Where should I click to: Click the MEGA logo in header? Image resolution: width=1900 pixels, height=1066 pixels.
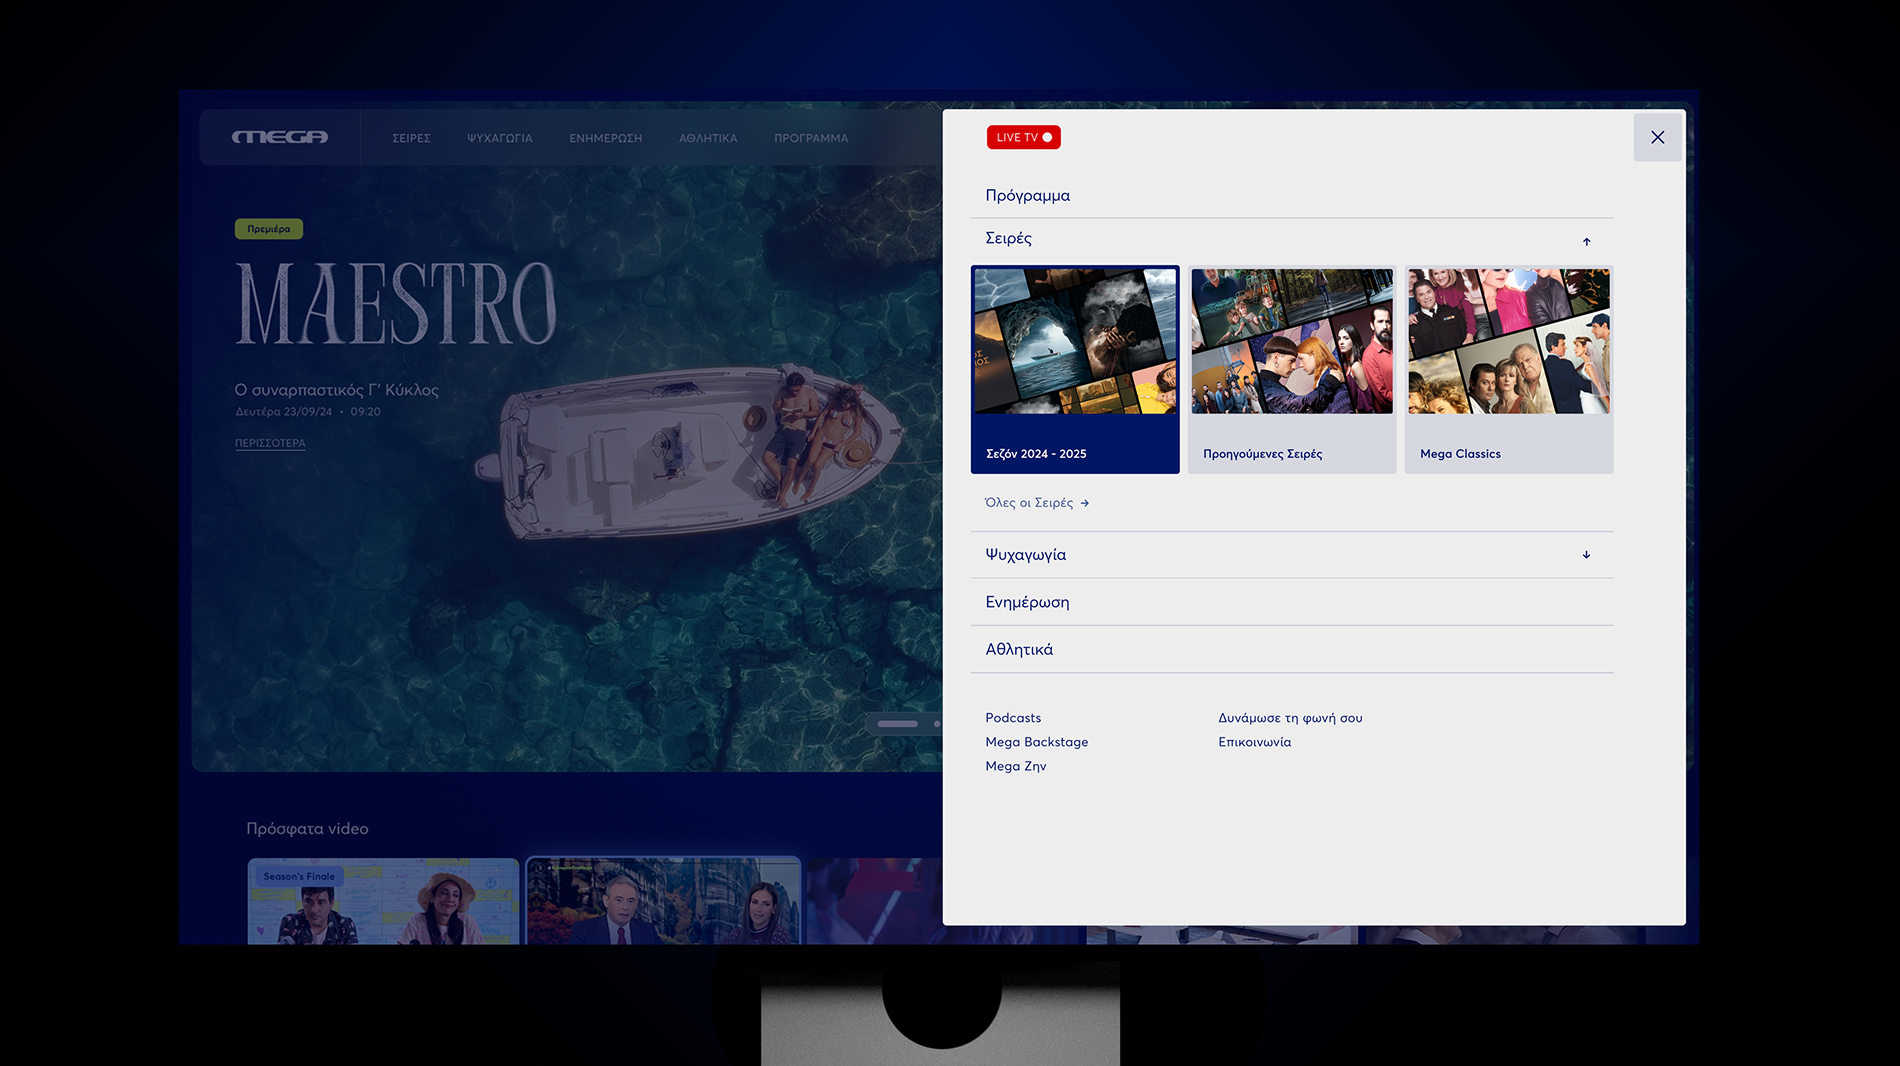280,137
